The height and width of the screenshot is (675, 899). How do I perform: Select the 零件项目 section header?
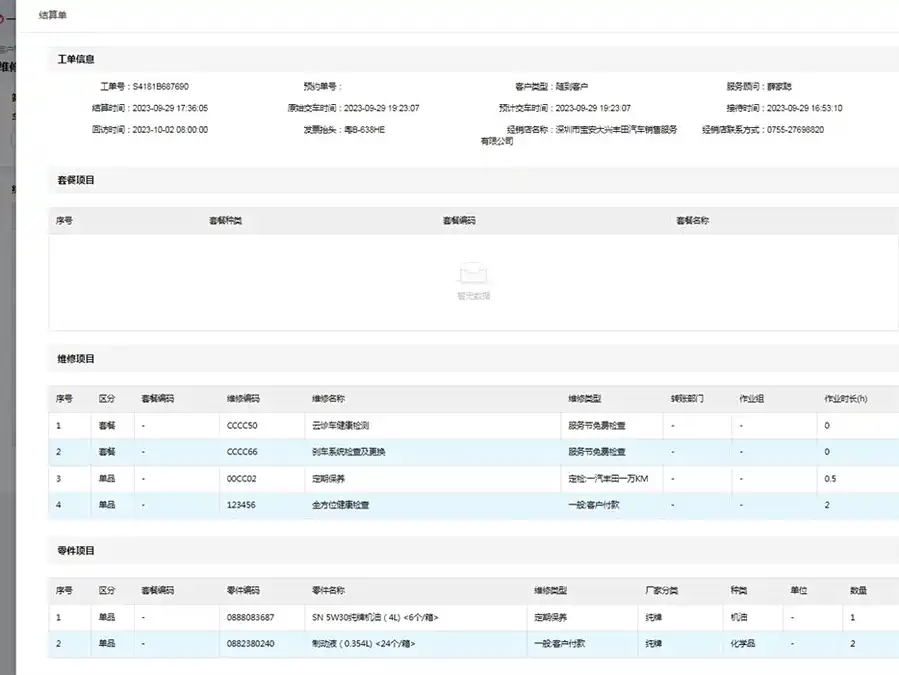tap(76, 551)
